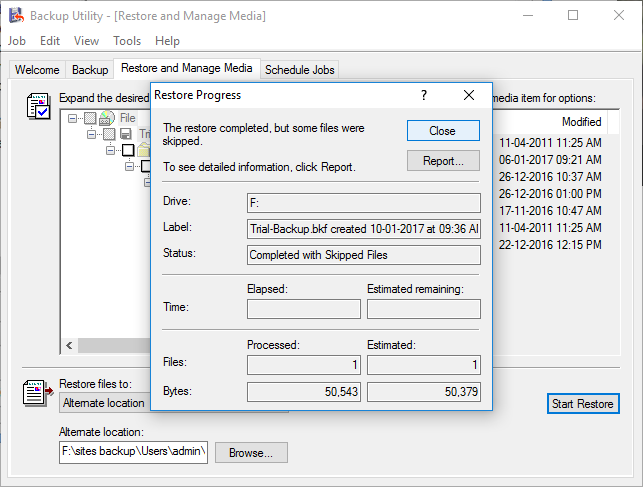The height and width of the screenshot is (487, 643).
Task: Click the File media disc icon in tree
Action: [107, 118]
